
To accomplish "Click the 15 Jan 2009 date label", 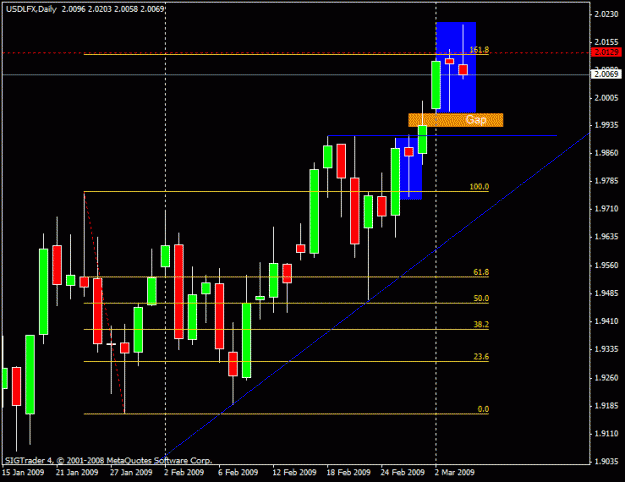I will click(22, 472).
